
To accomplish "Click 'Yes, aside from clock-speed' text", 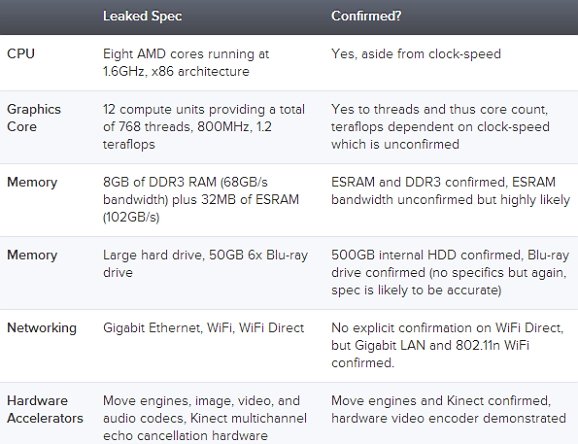I will click(x=416, y=54).
